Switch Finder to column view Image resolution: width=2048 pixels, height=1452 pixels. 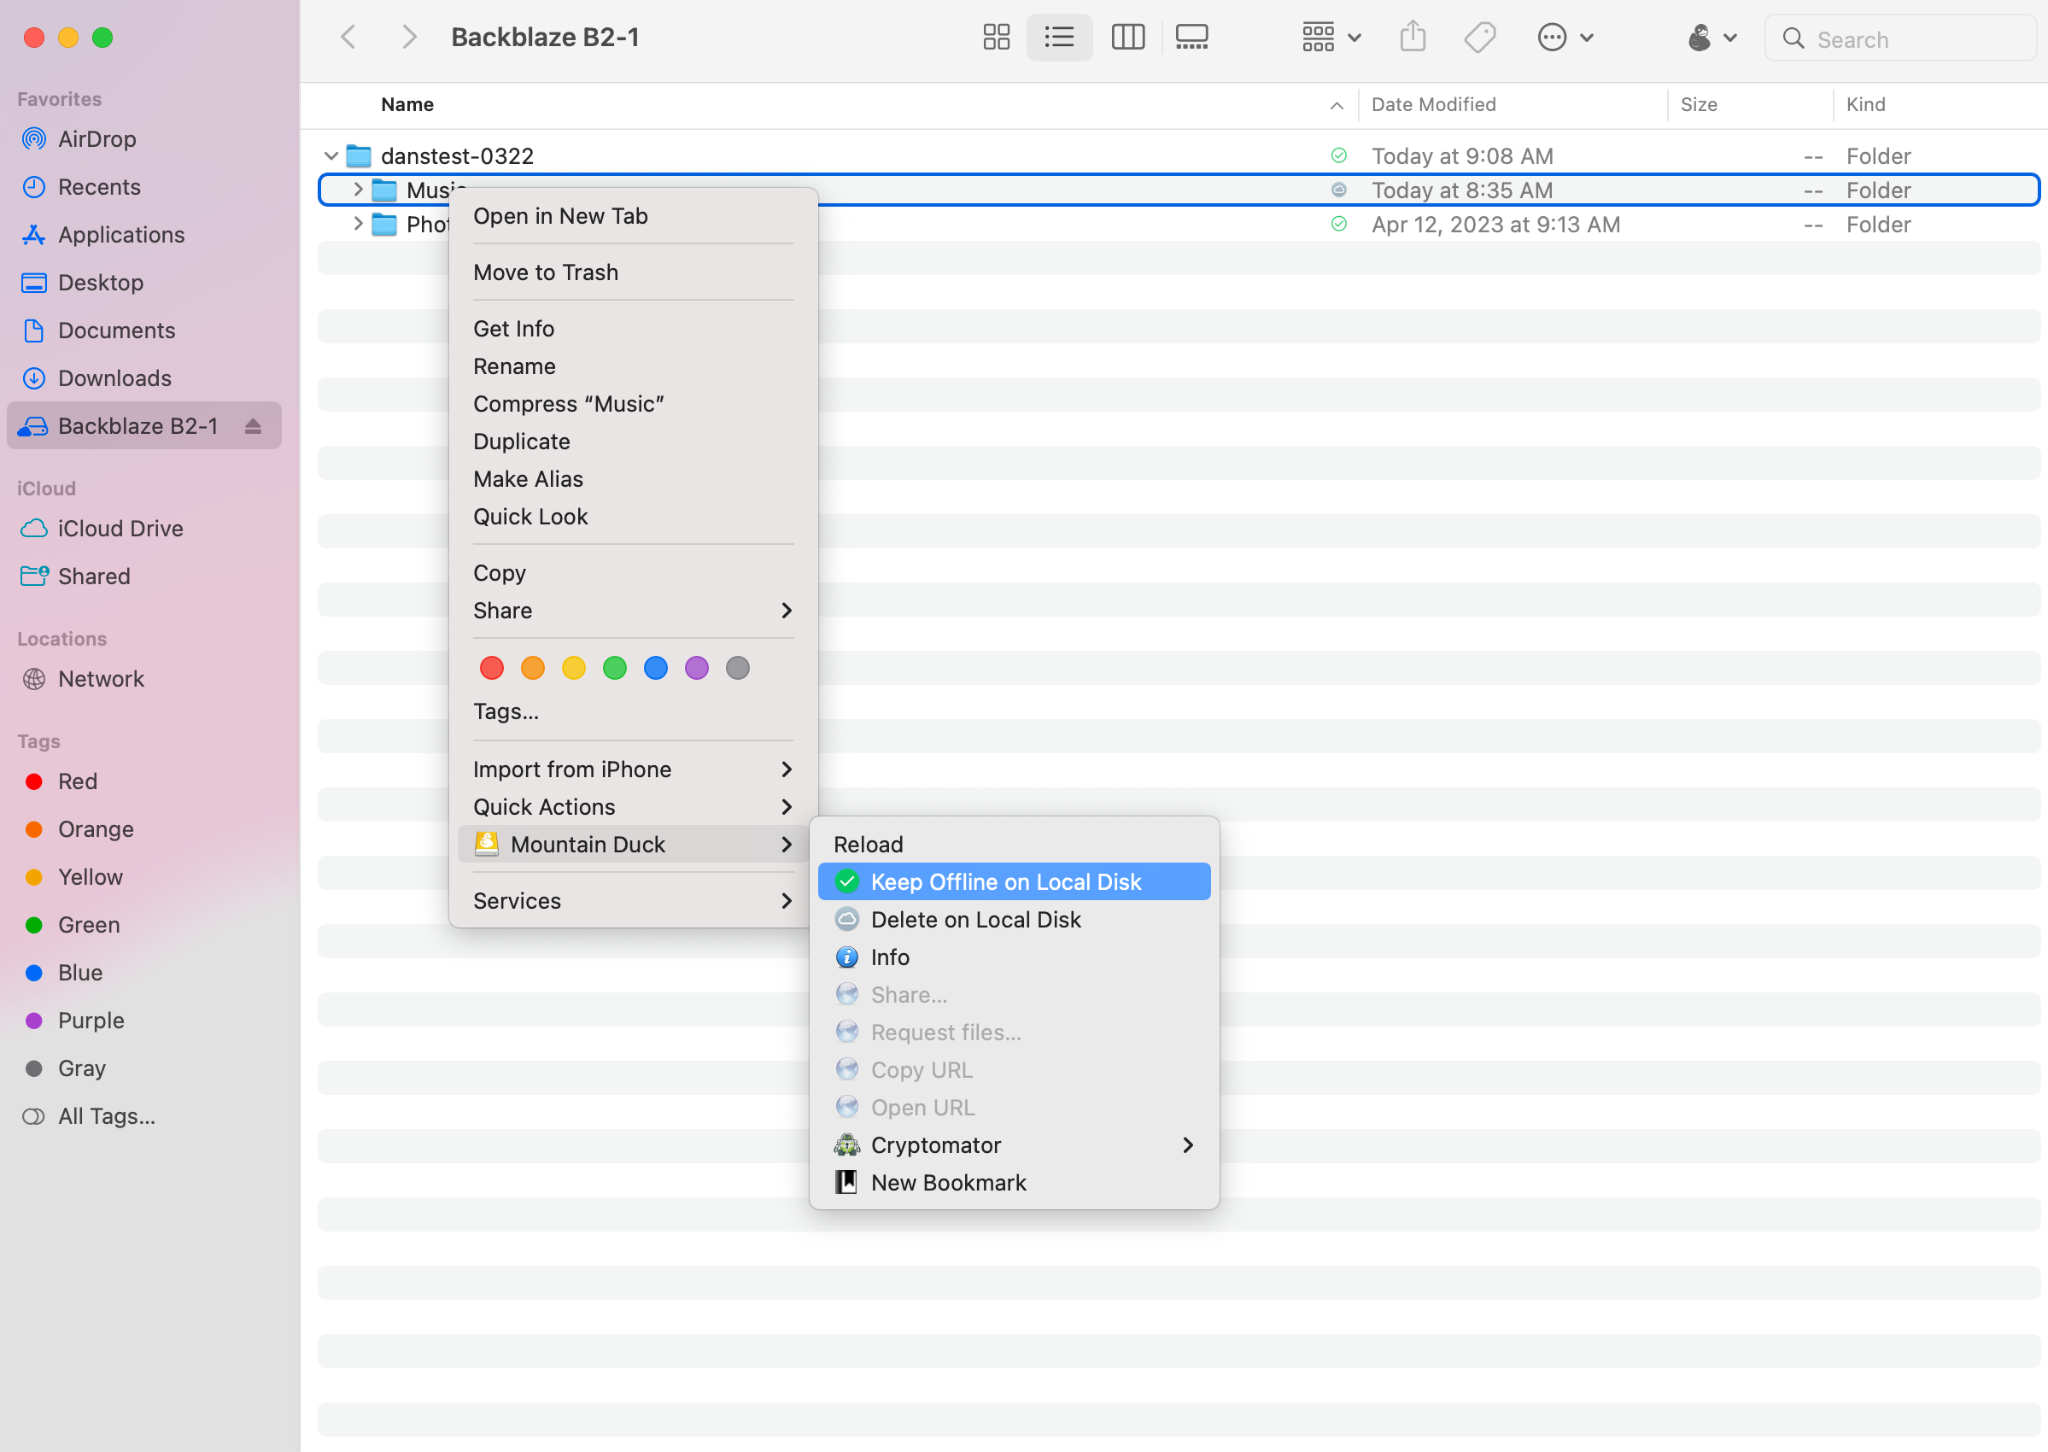[x=1128, y=38]
